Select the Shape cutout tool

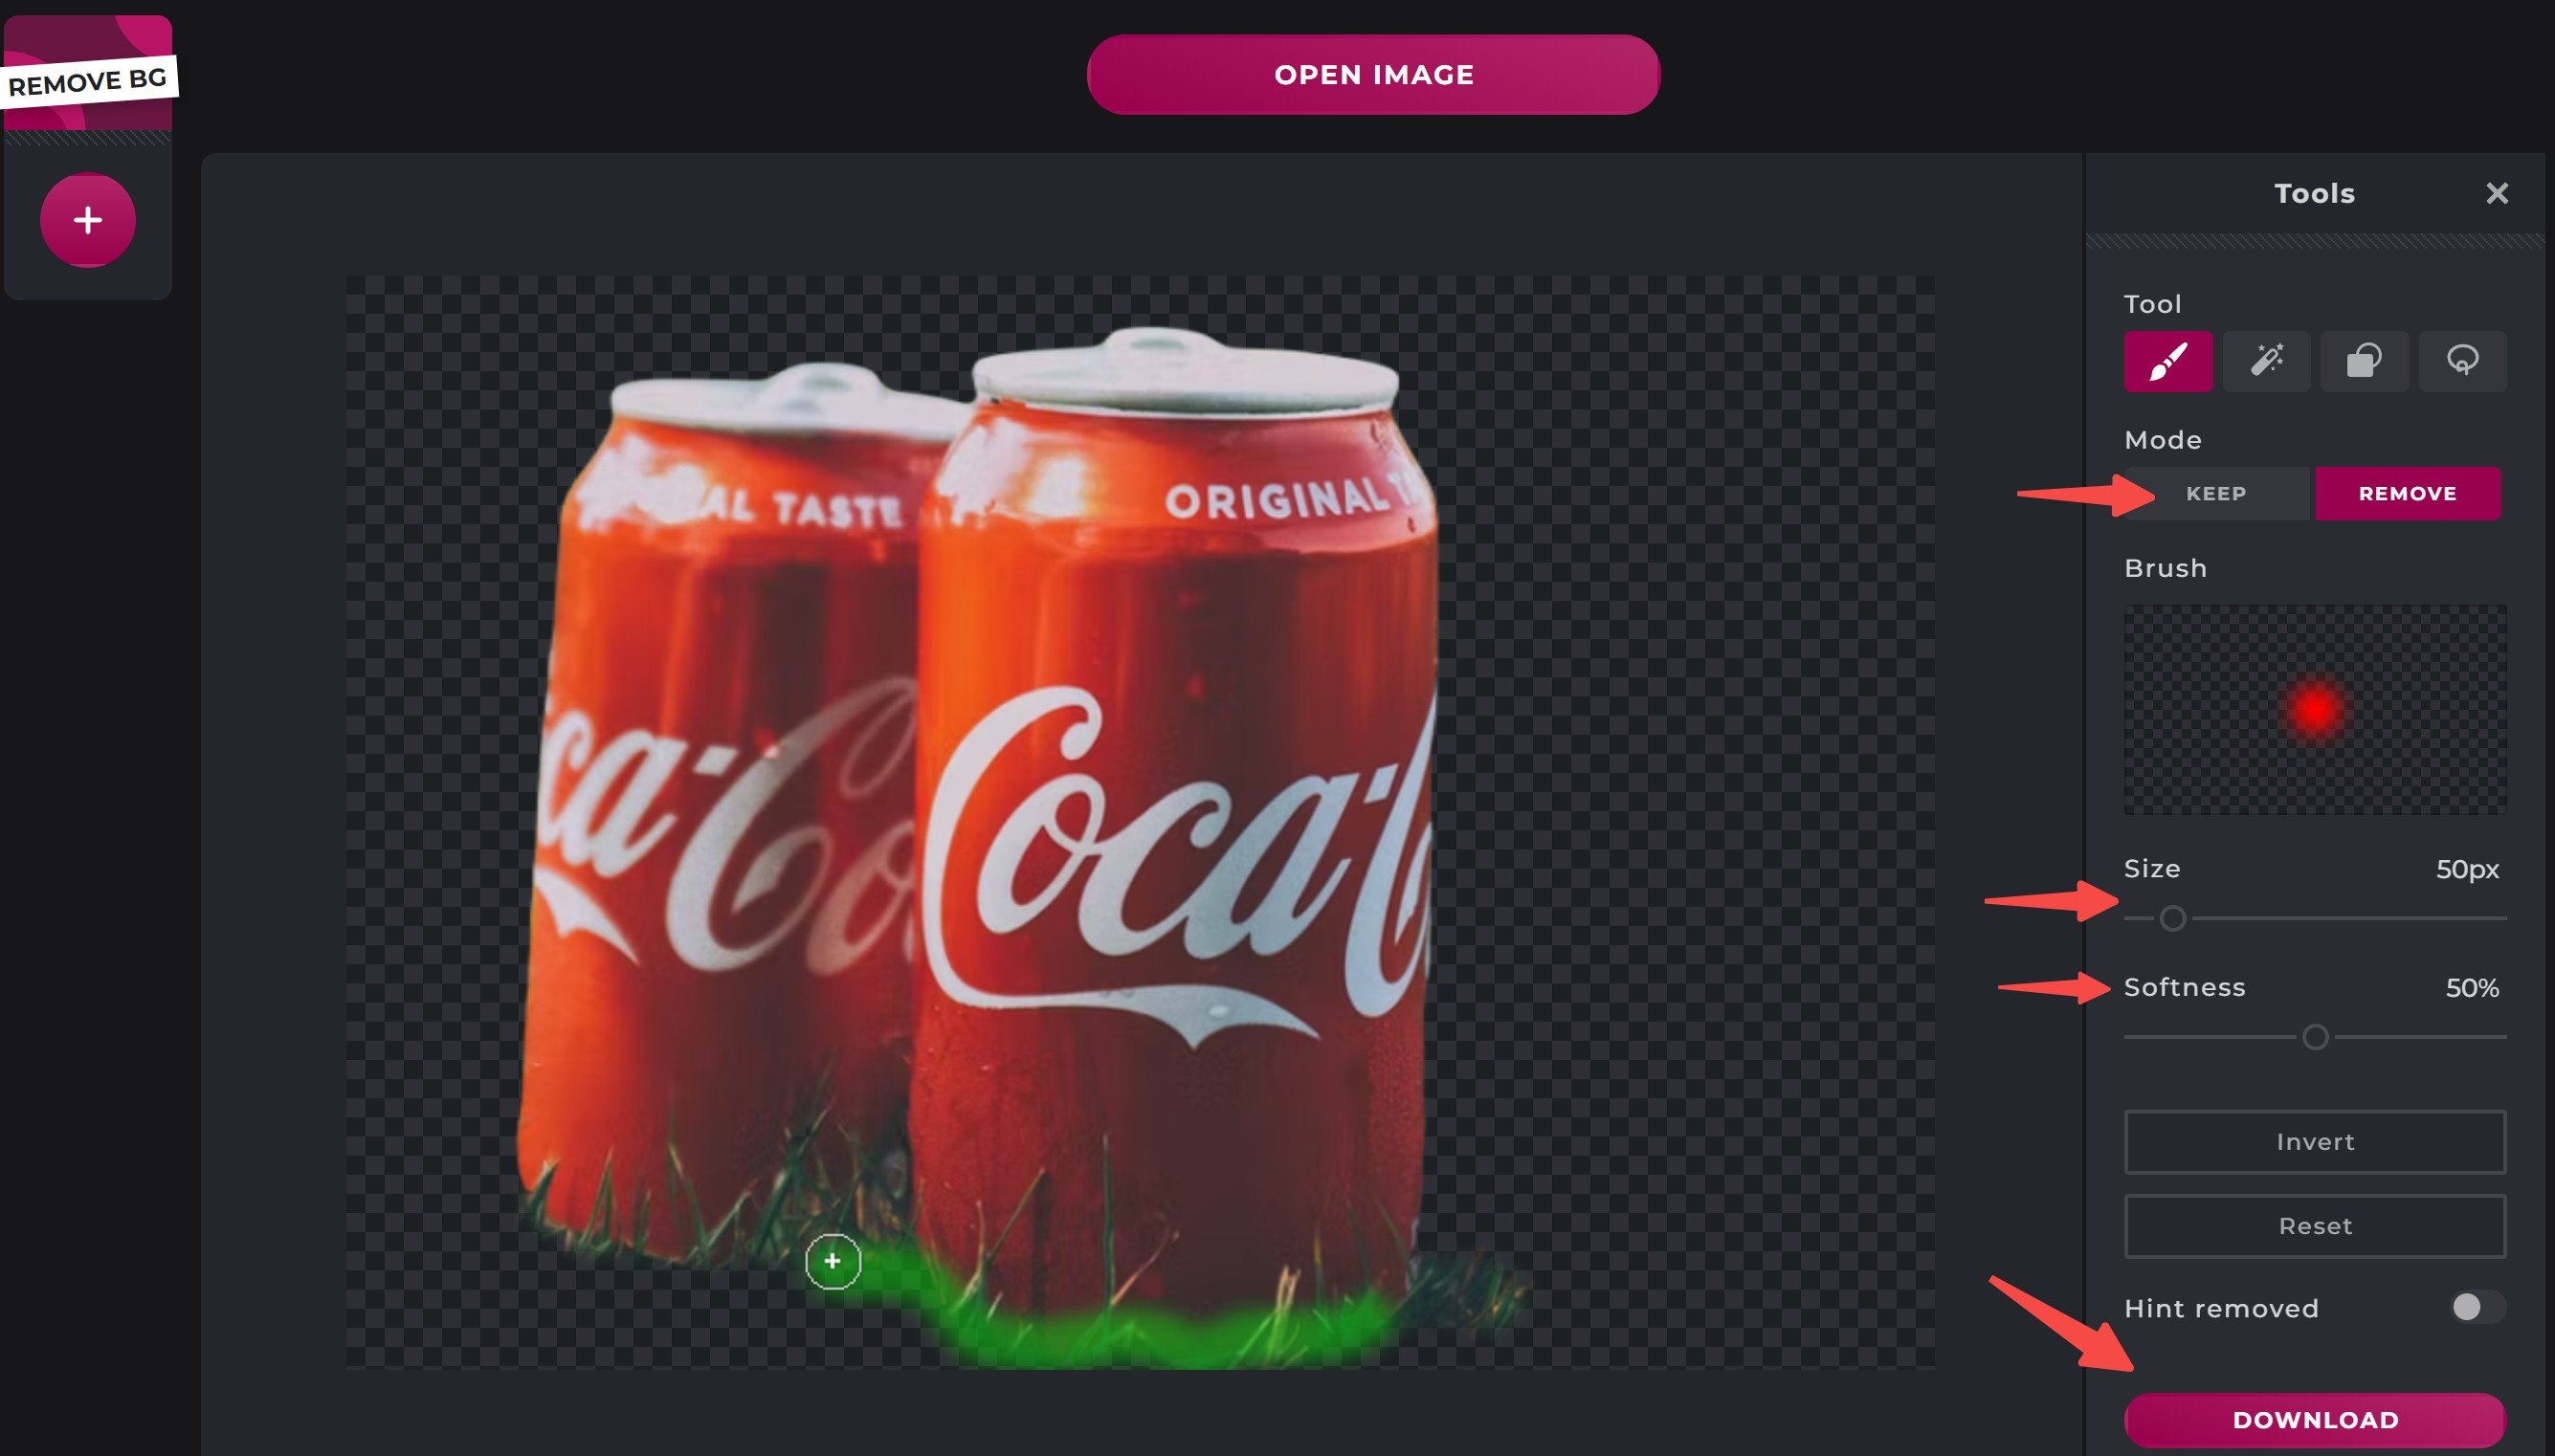[2364, 361]
